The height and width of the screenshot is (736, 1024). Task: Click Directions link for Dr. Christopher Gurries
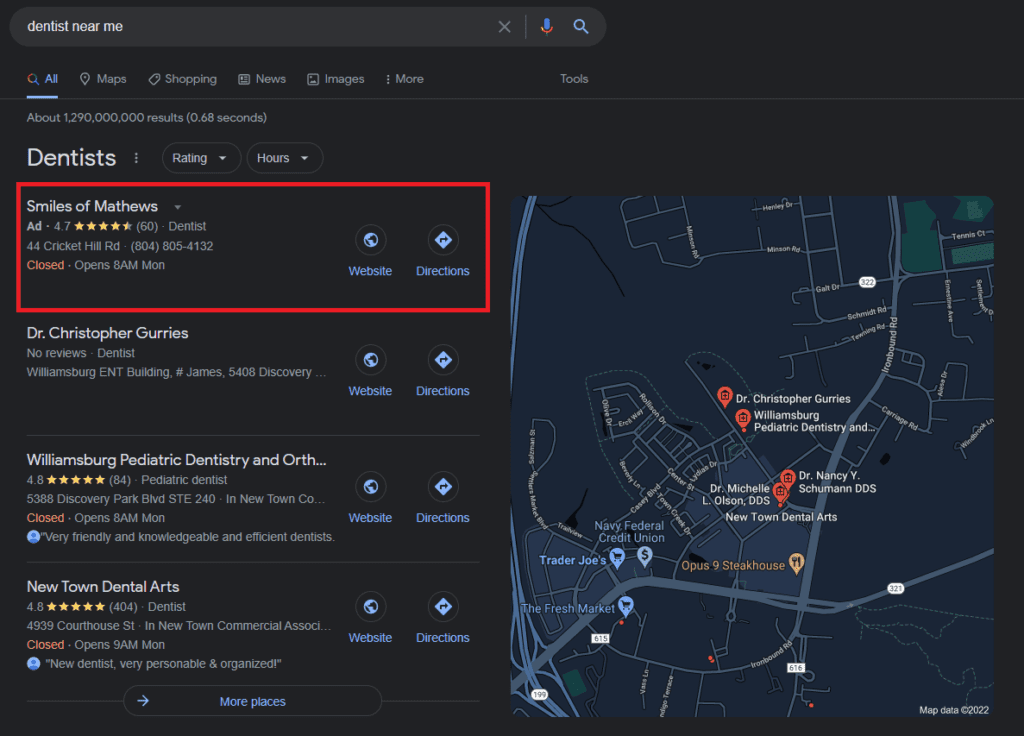[x=443, y=391]
